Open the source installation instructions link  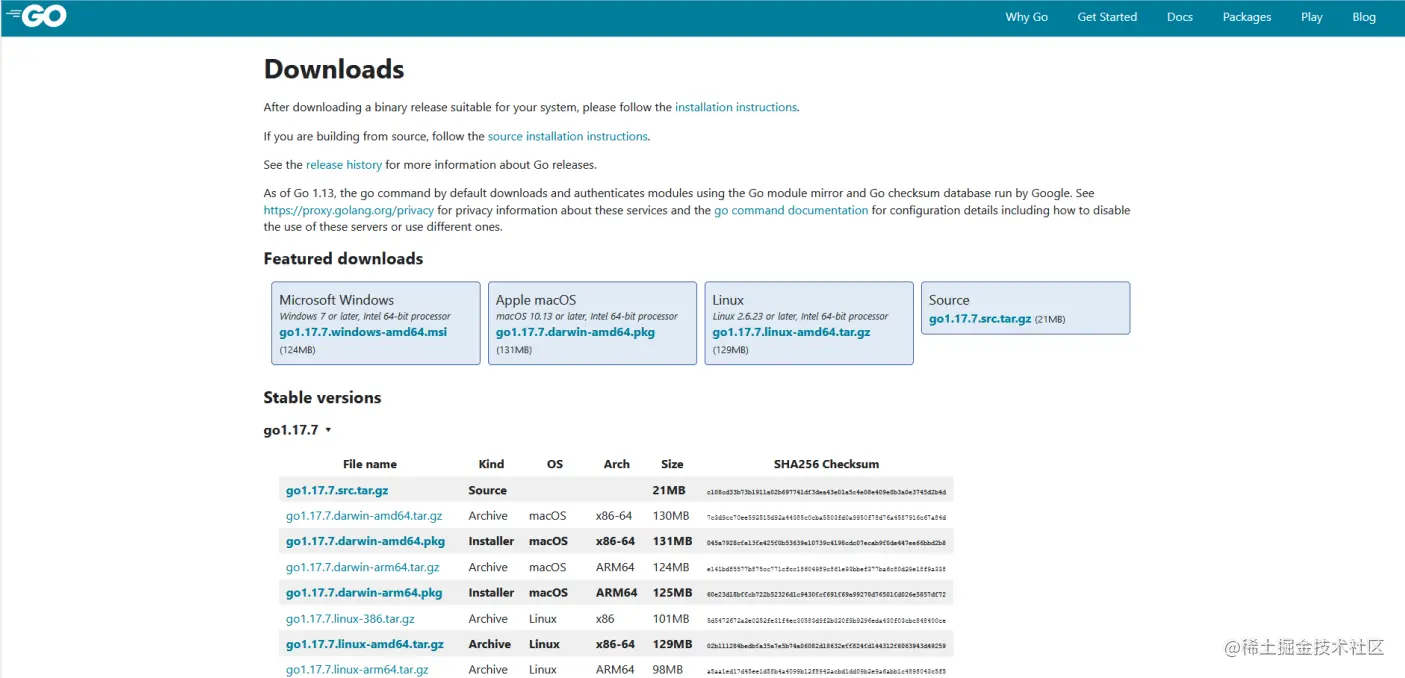(568, 136)
